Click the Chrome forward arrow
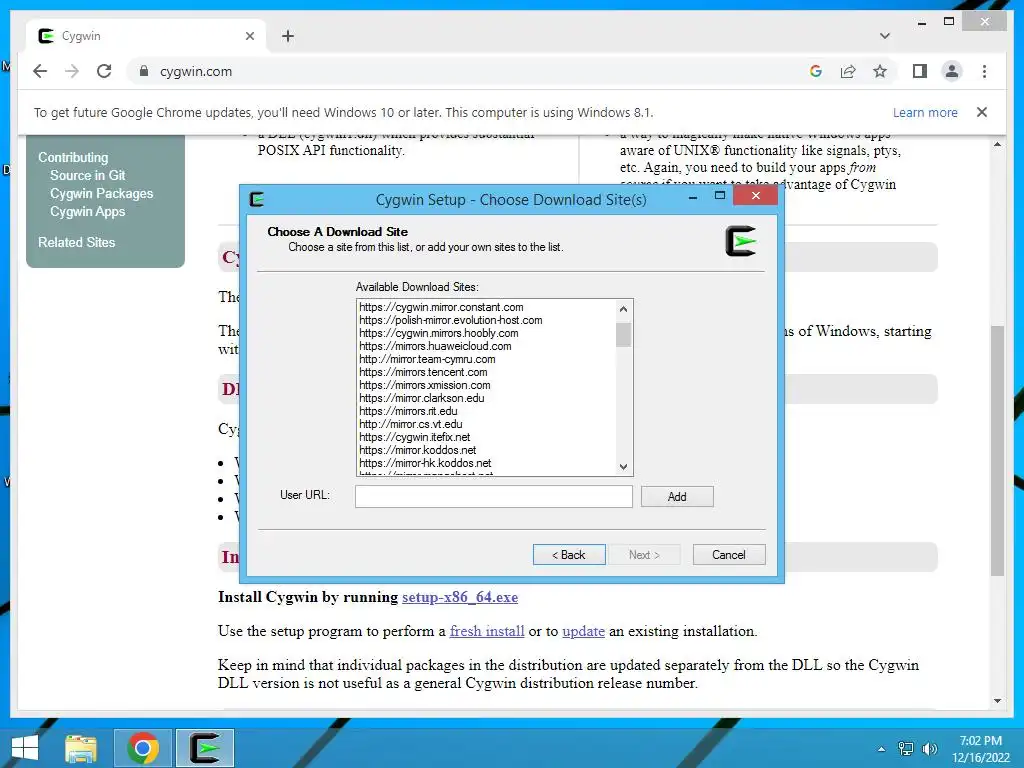1024x768 pixels. tap(72, 71)
